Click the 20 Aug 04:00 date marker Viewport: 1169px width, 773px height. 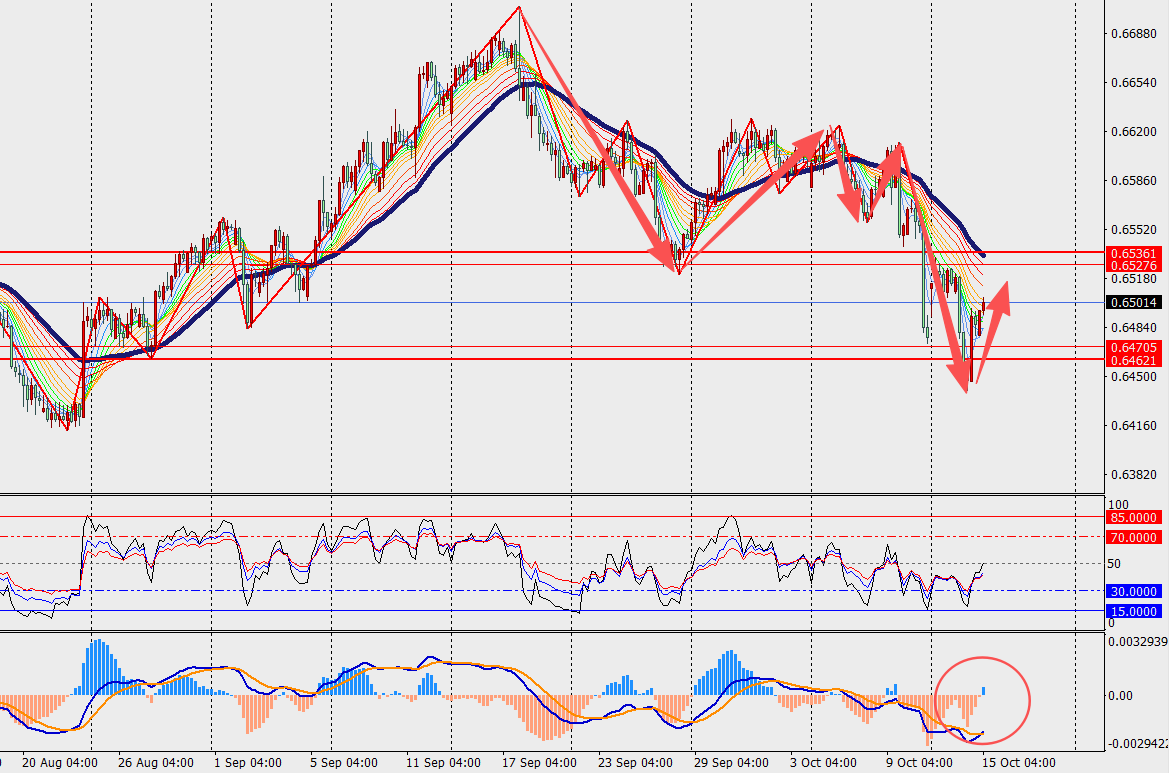point(60,763)
